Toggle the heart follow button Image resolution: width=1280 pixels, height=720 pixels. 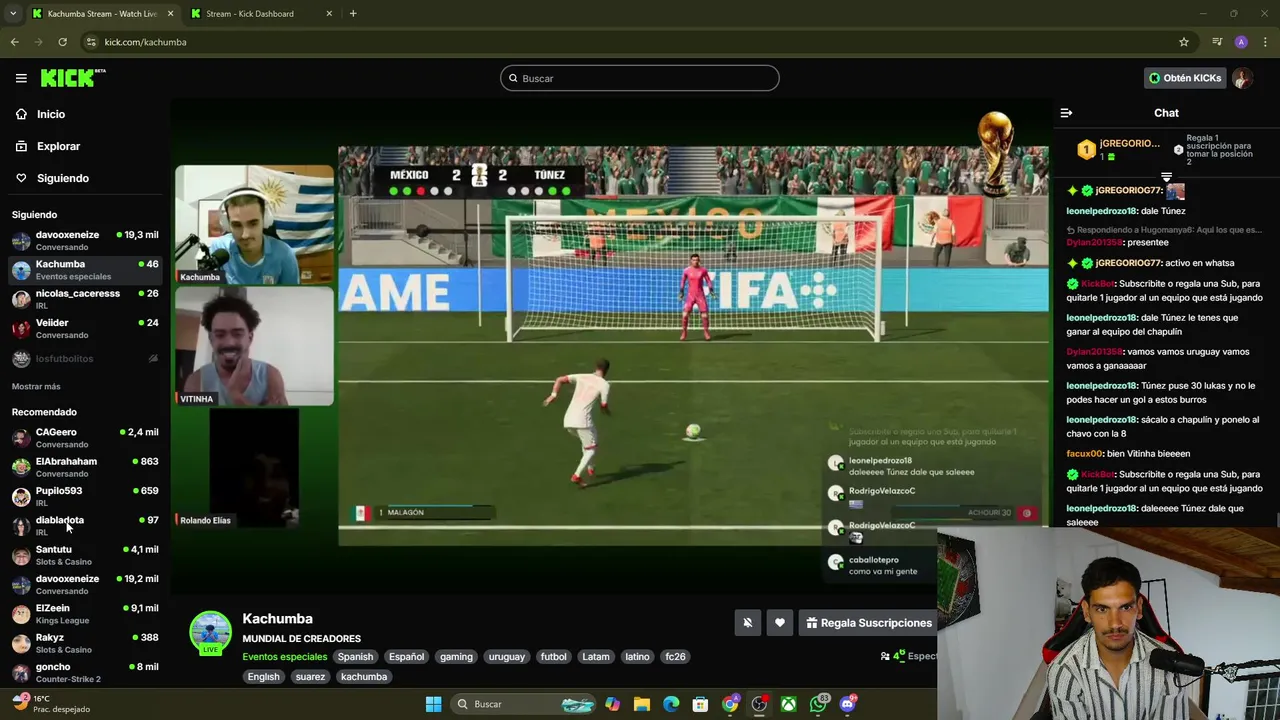click(x=780, y=623)
